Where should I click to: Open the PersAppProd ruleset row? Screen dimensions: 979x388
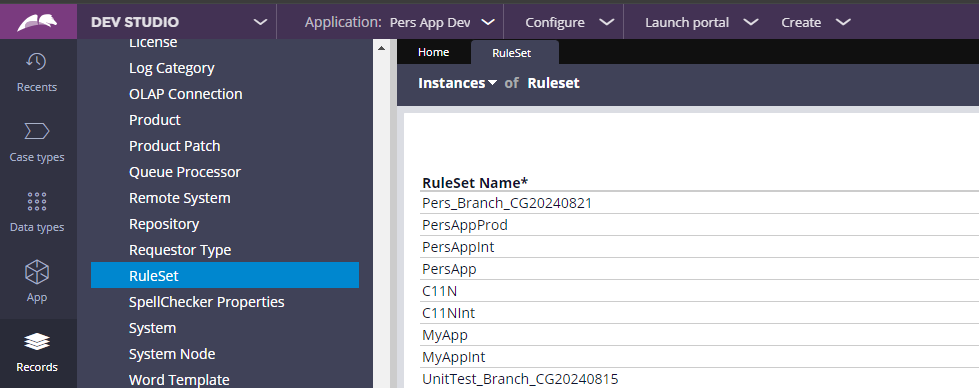tap(699, 225)
